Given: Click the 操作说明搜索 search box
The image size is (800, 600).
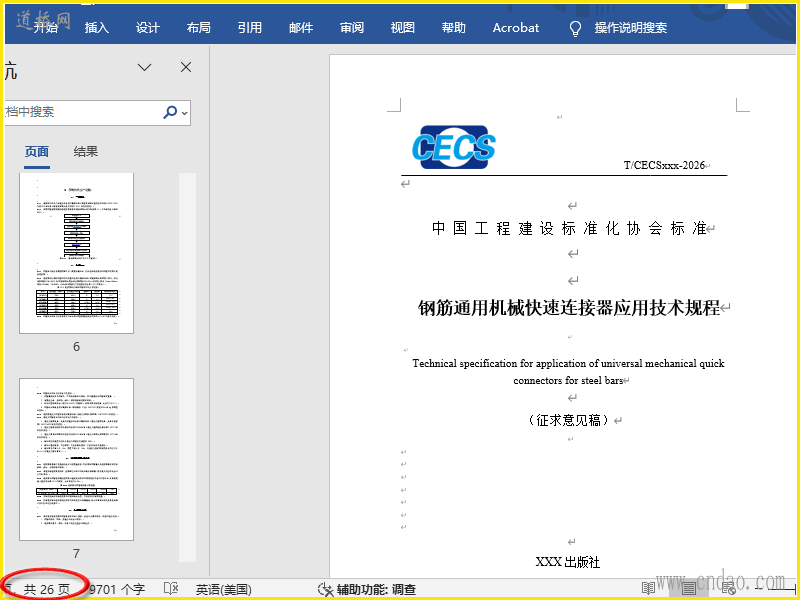Looking at the screenshot, I should [x=631, y=28].
